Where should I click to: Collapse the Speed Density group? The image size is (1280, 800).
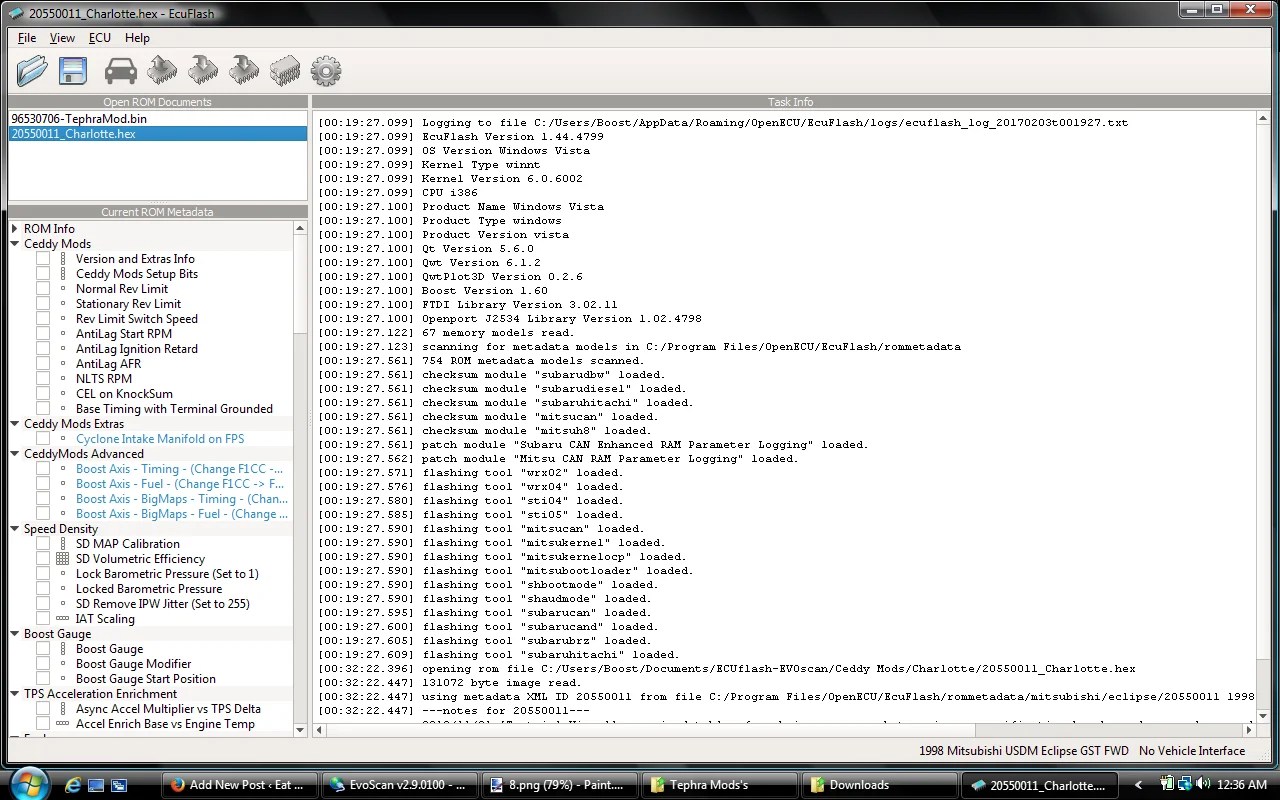pyautogui.click(x=15, y=529)
